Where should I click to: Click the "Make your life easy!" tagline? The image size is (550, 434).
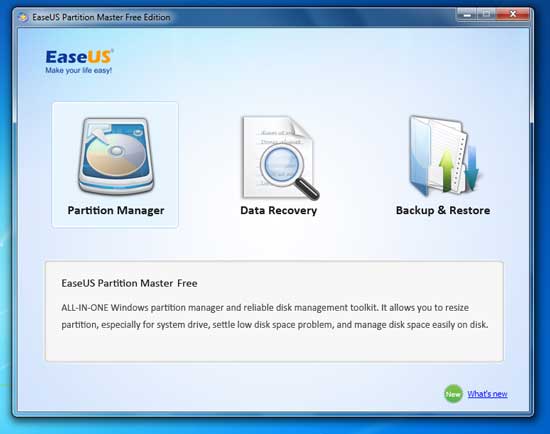[x=79, y=71]
